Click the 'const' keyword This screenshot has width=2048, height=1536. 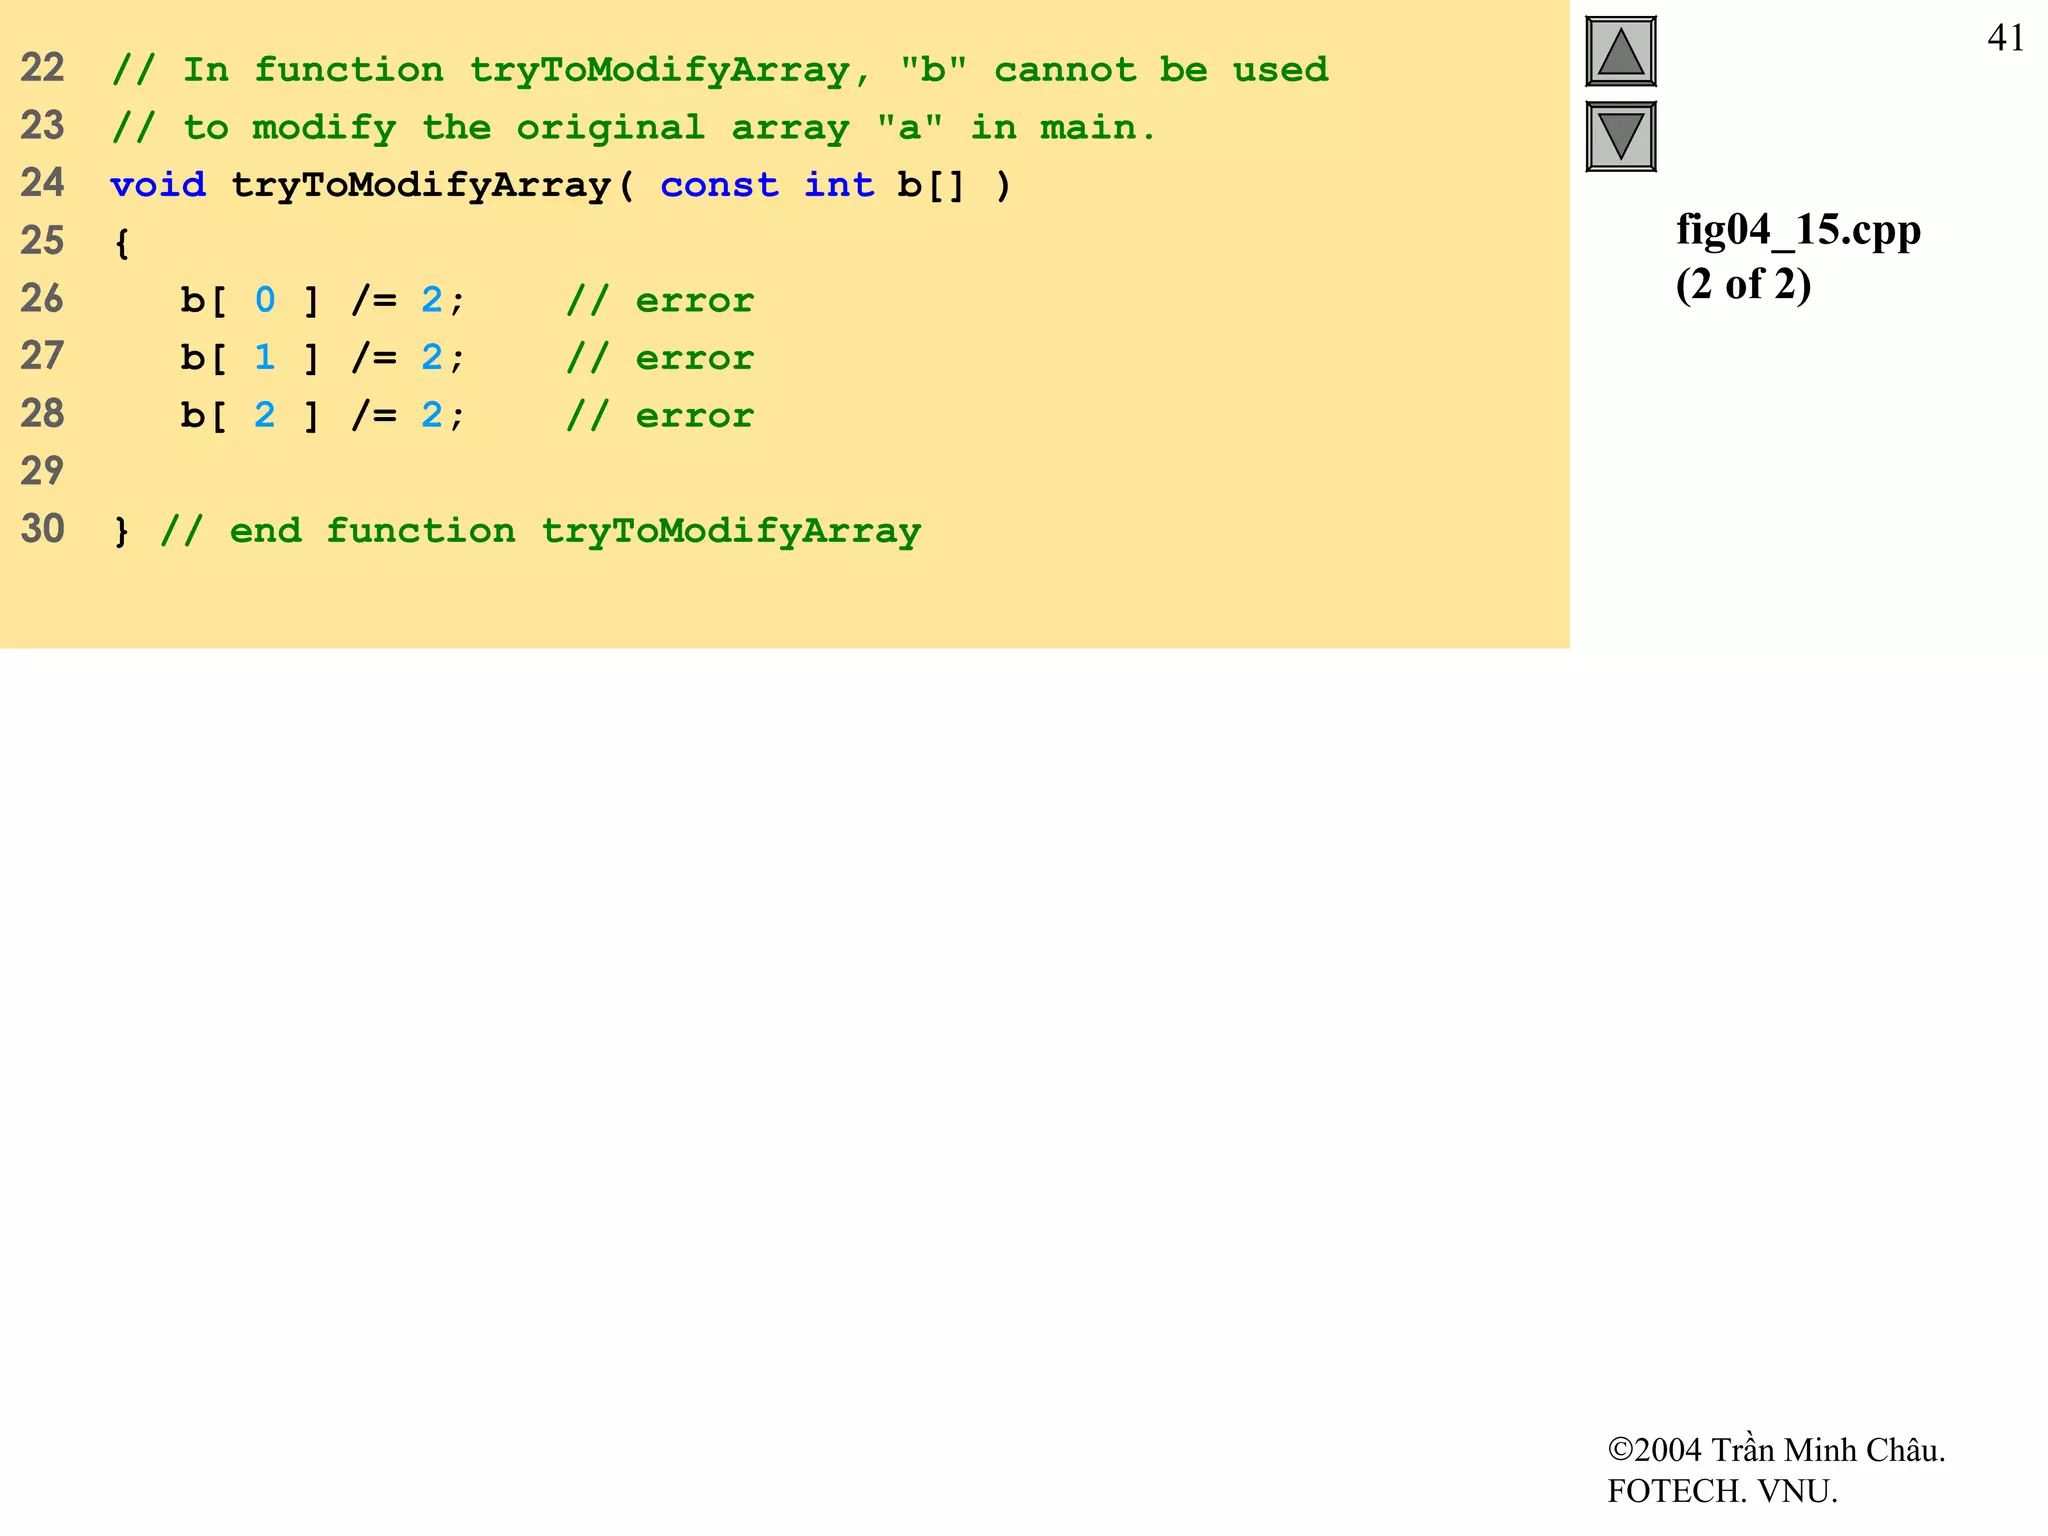(x=719, y=185)
